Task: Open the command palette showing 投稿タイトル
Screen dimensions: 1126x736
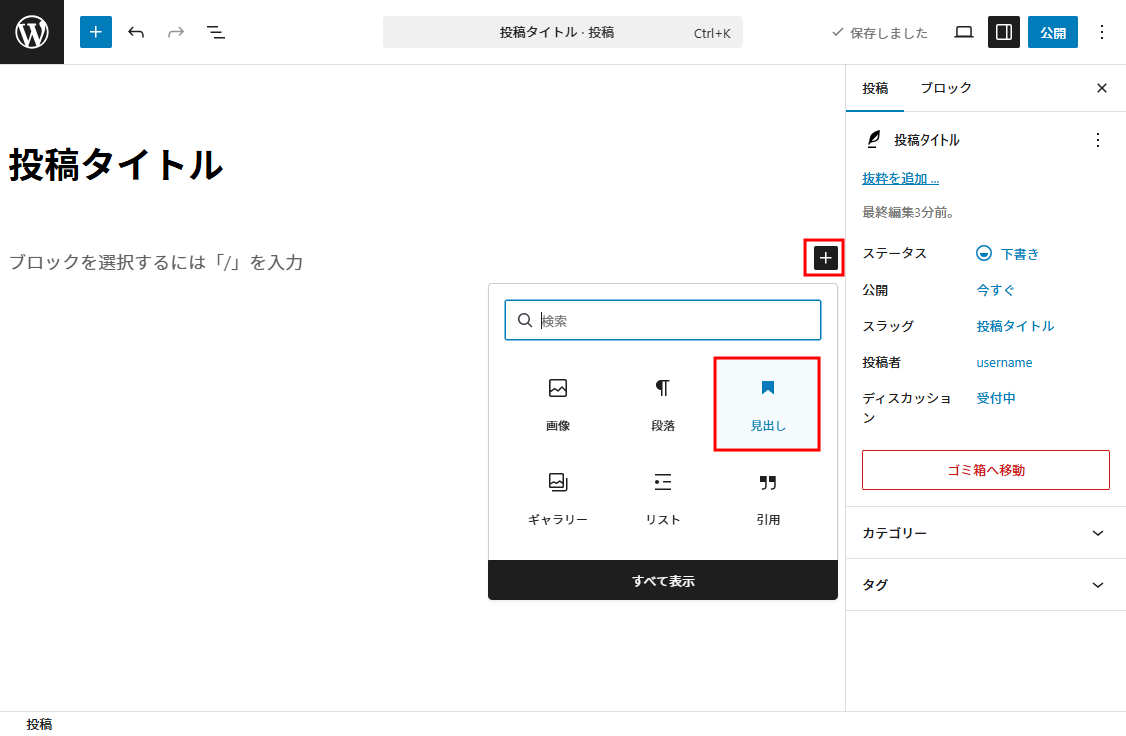Action: (562, 32)
